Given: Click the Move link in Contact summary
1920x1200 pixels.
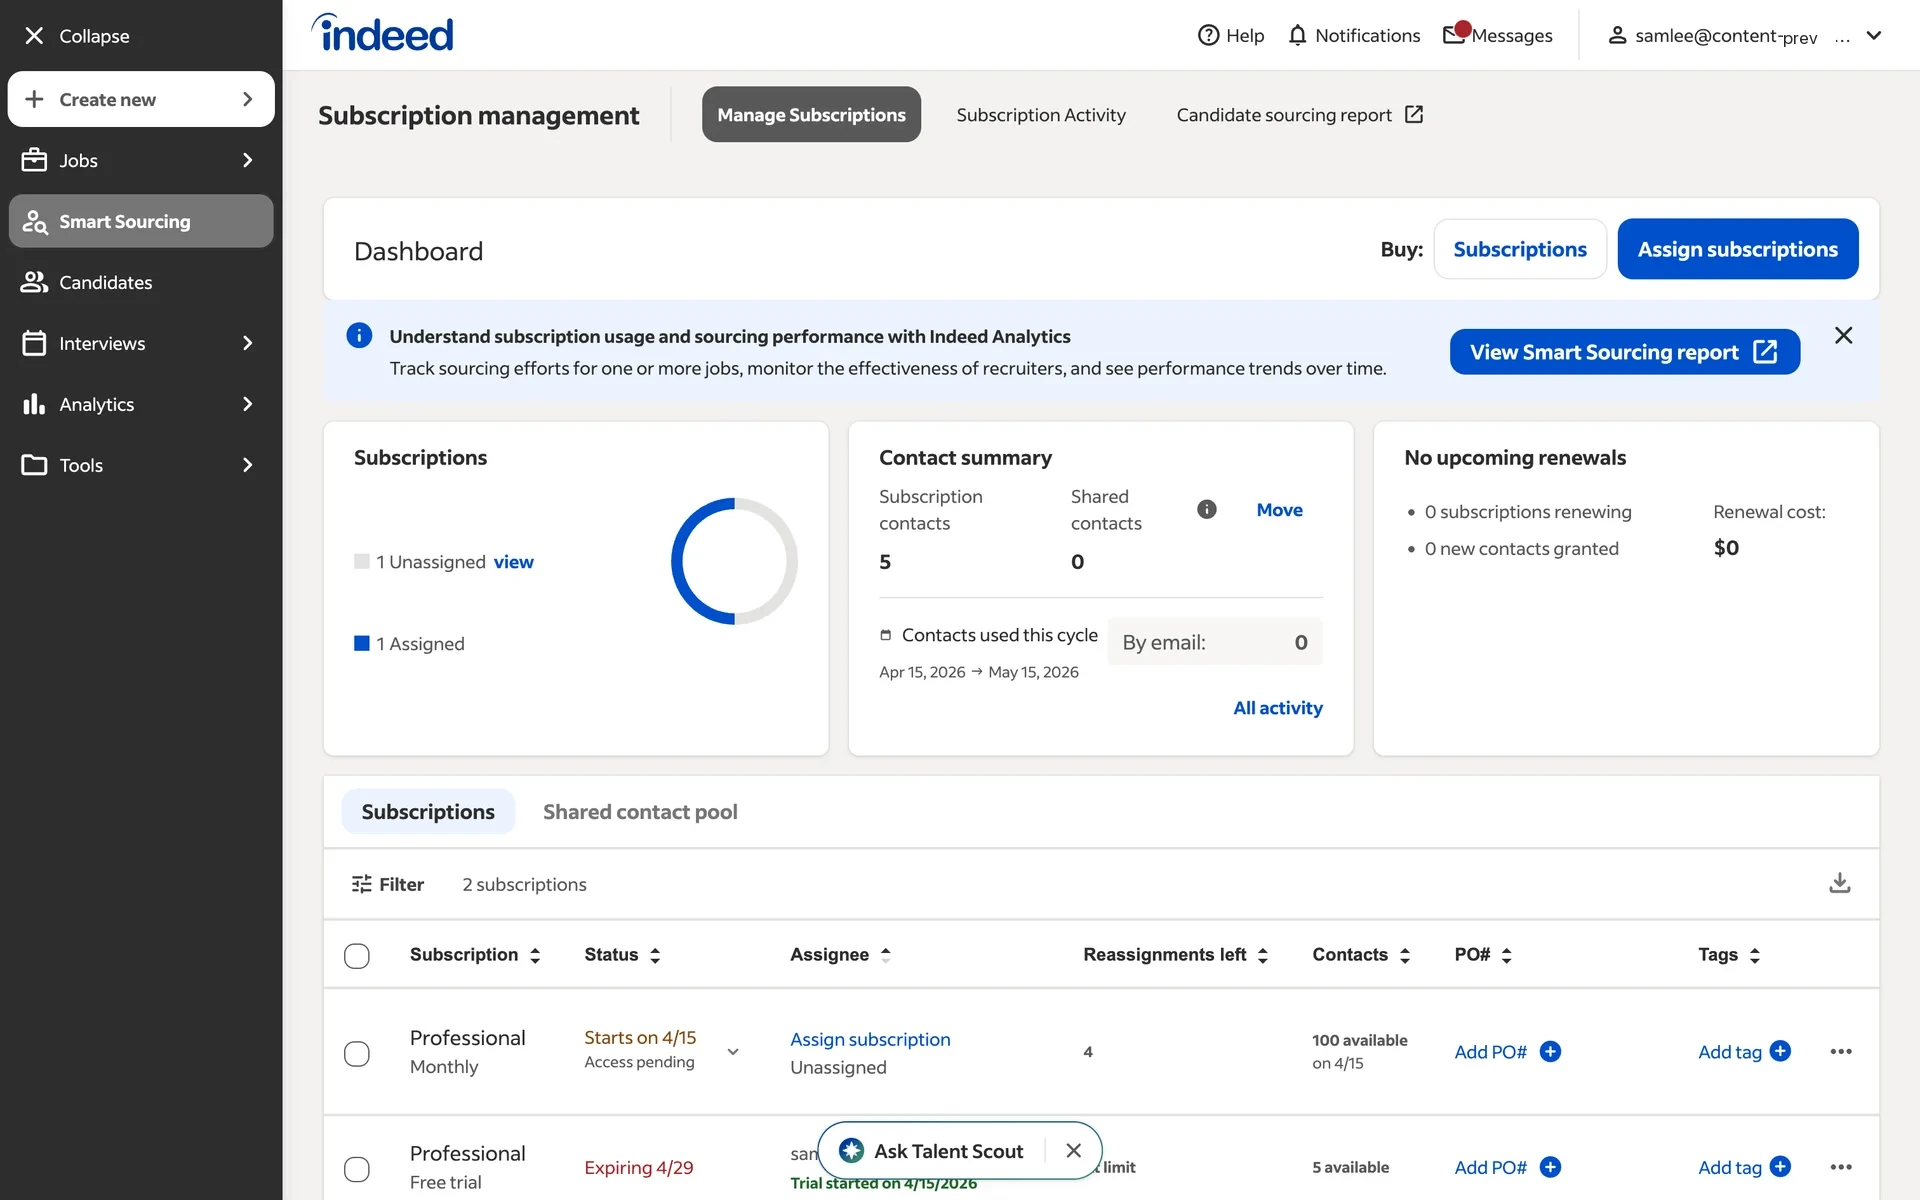Looking at the screenshot, I should [1279, 510].
